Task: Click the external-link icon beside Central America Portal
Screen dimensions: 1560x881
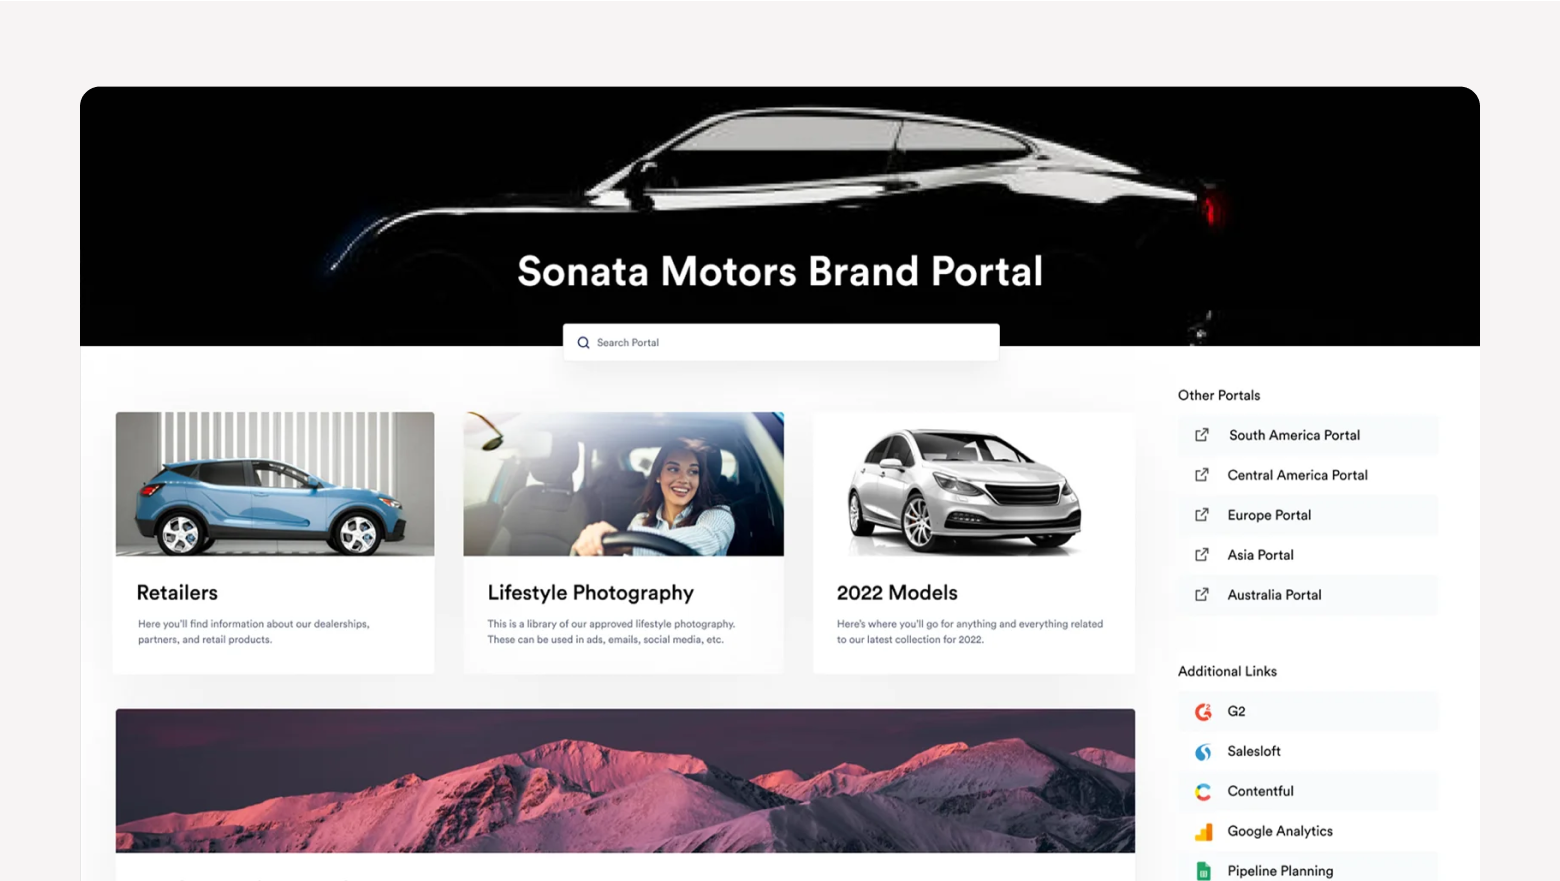Action: (x=1202, y=475)
